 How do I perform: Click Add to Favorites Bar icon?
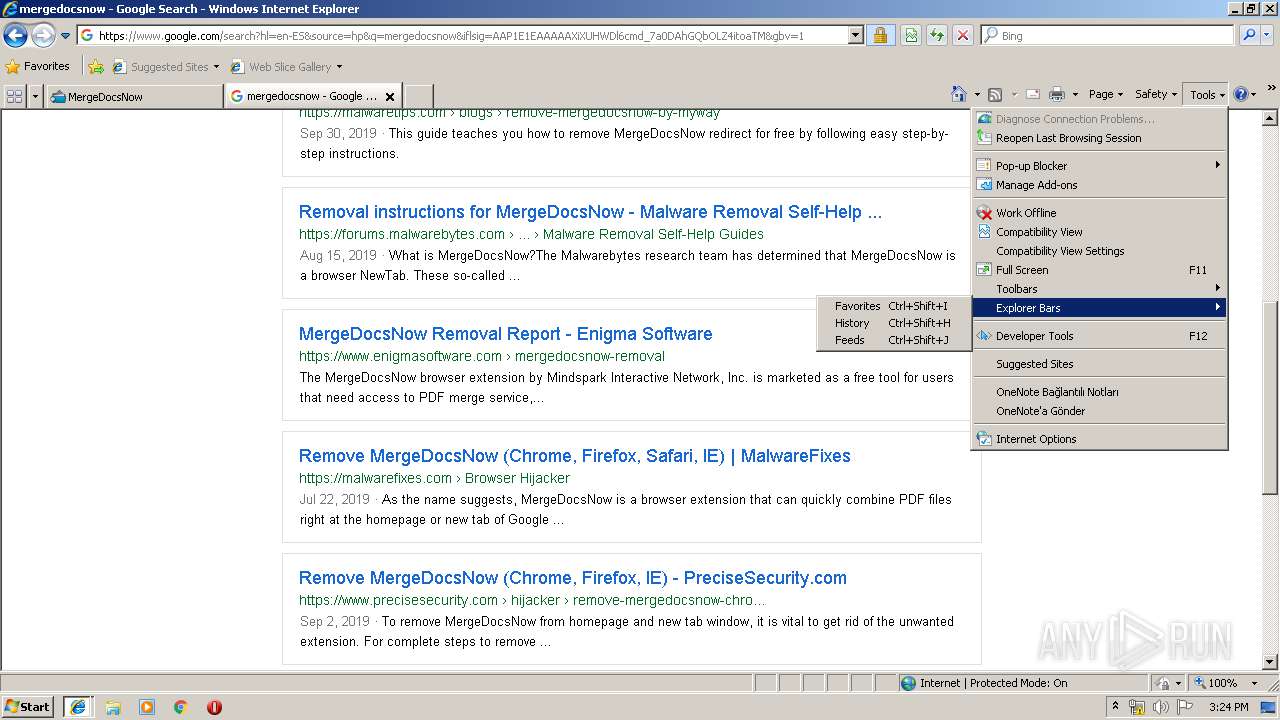tap(96, 67)
